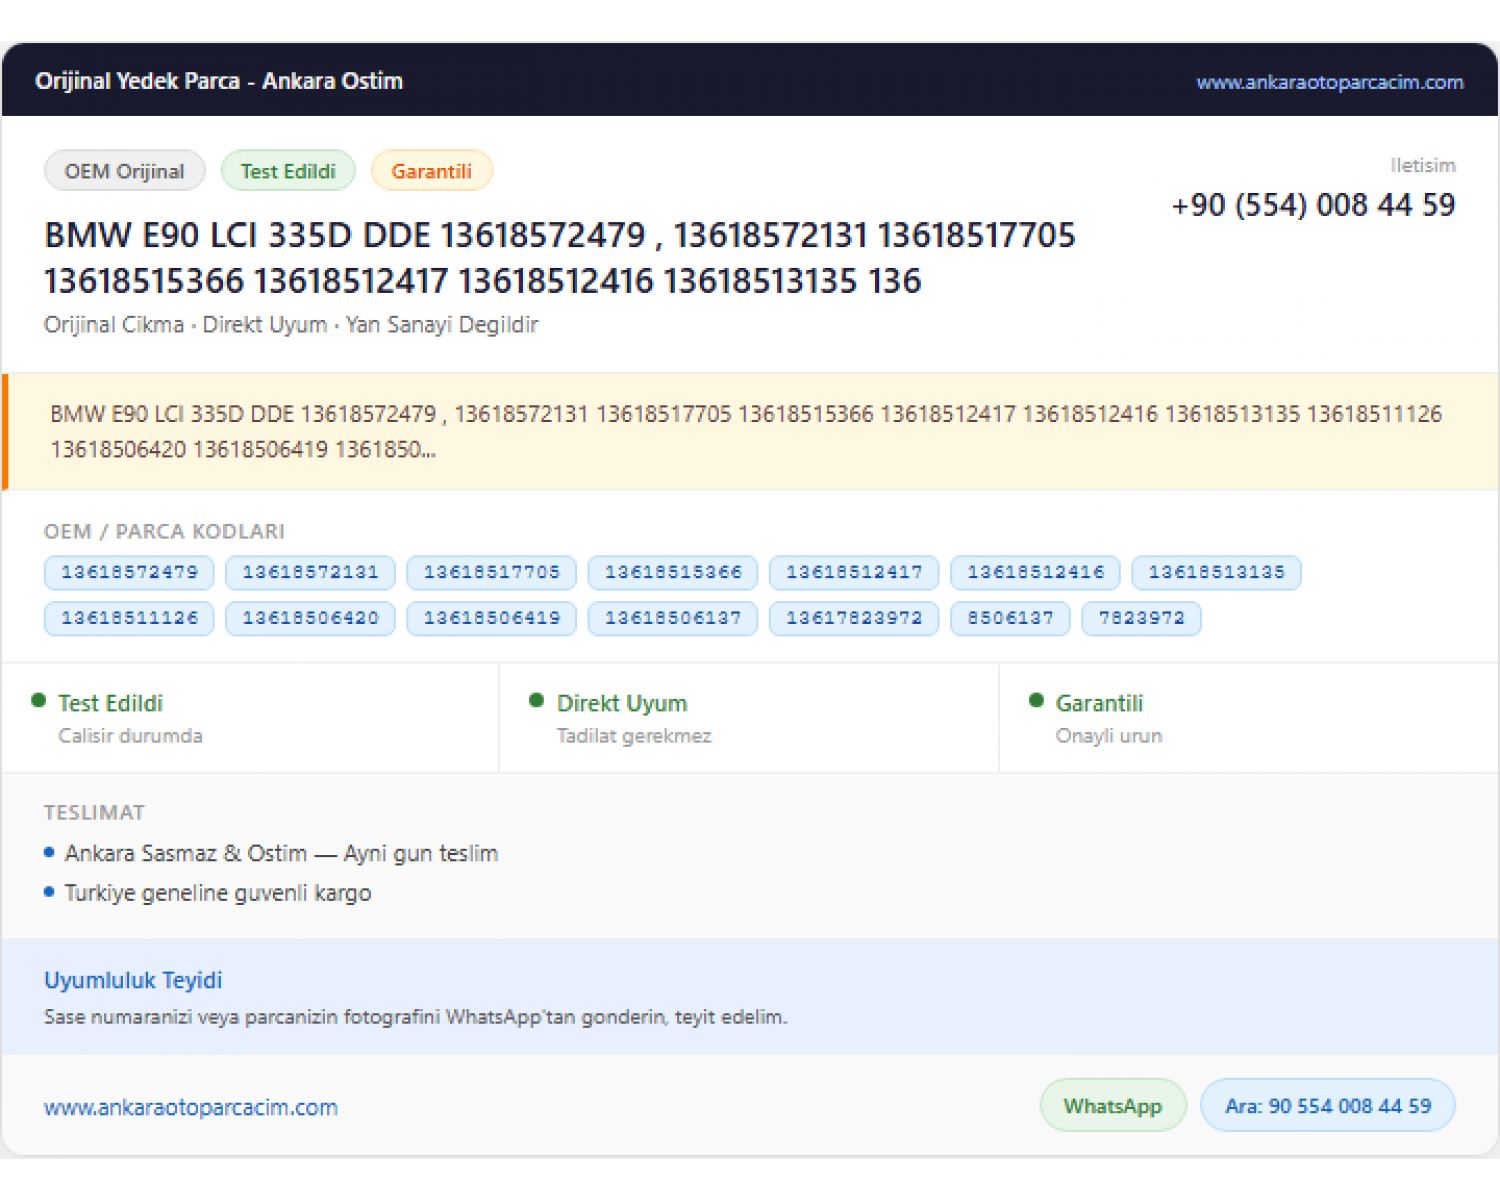1500x1200 pixels.
Task: Open the WhatsApp button
Action: coord(1113,1106)
